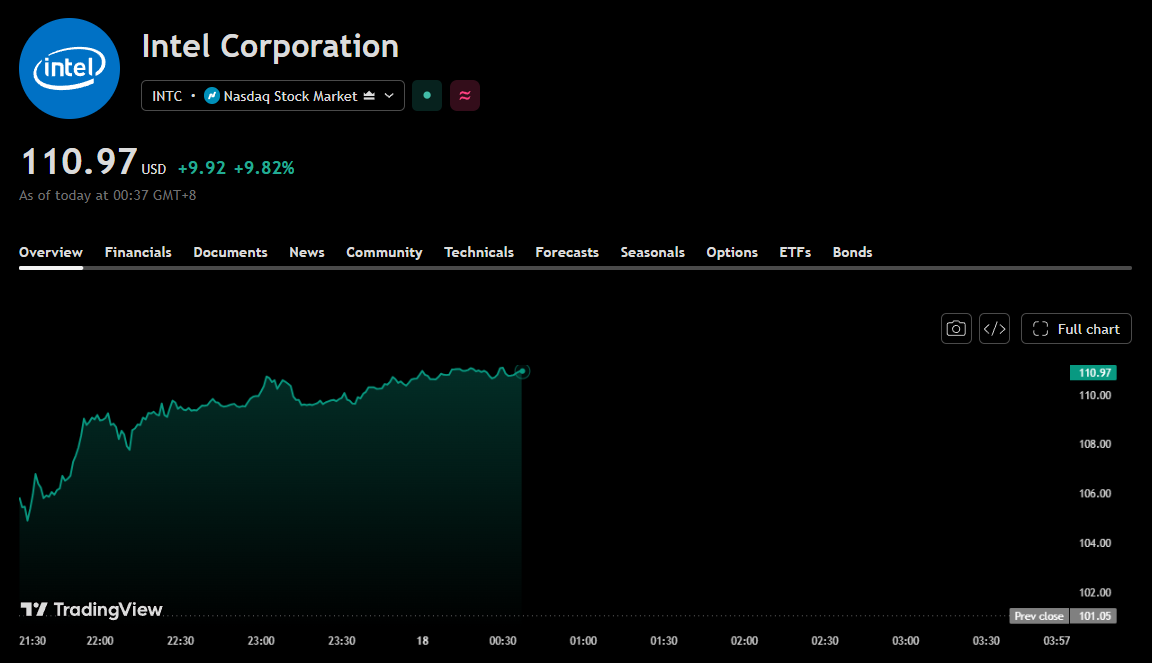Click the Prev close label
1152x663 pixels.
1039,616
